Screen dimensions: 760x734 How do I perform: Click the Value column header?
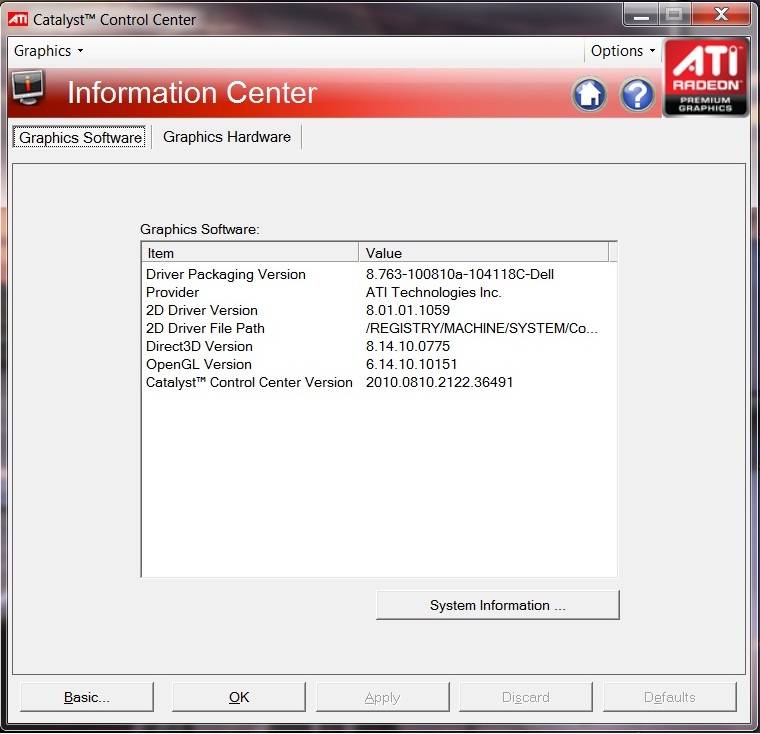click(x=484, y=253)
